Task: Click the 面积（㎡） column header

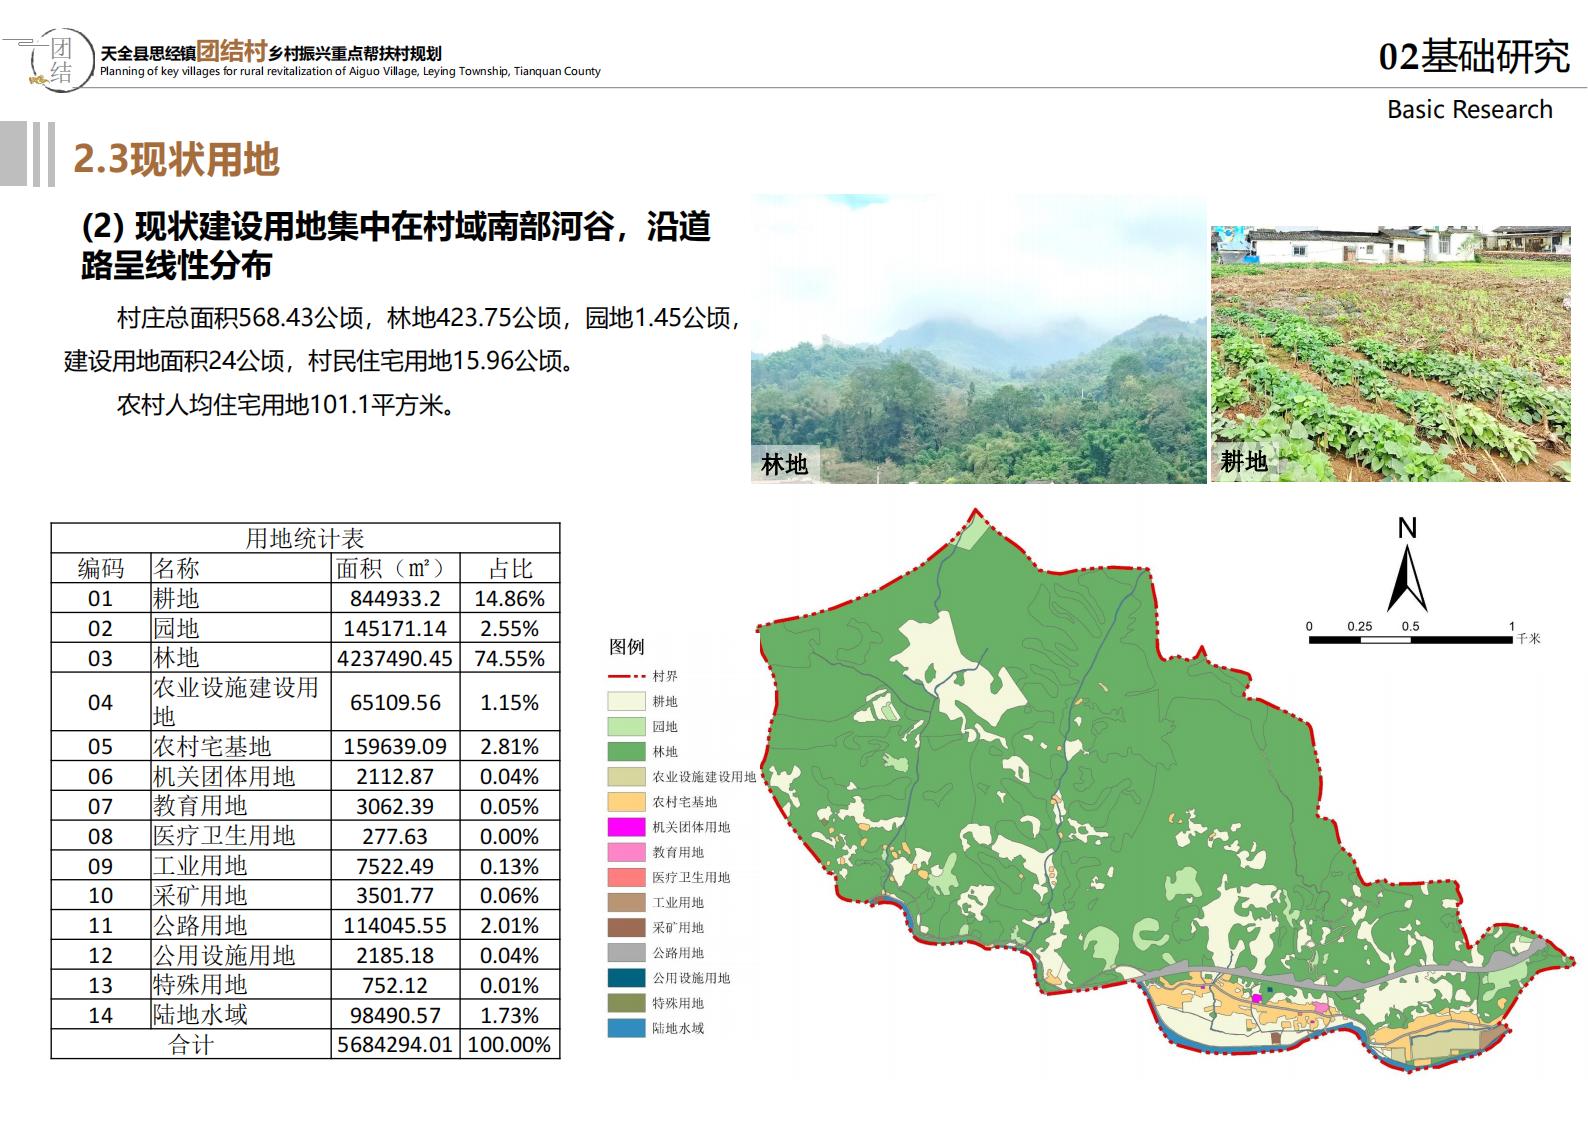Action: pyautogui.click(x=395, y=568)
